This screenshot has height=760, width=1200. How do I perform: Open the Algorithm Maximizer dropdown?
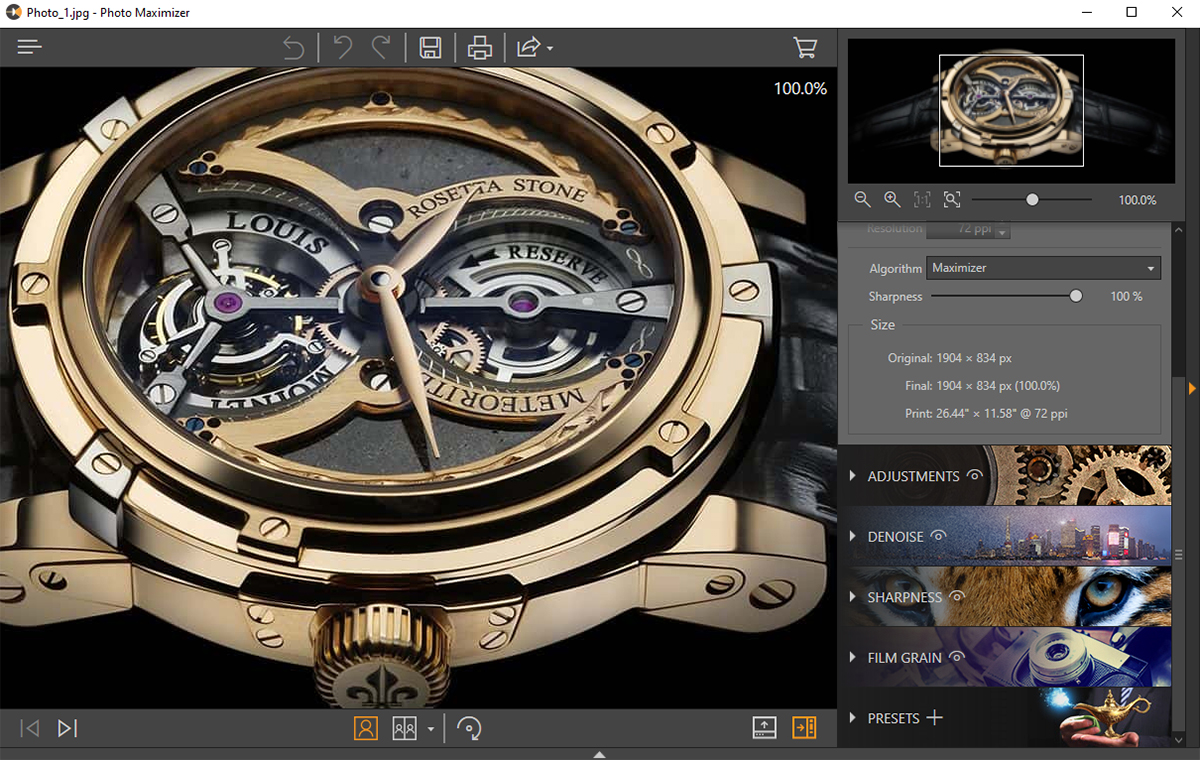1043,268
